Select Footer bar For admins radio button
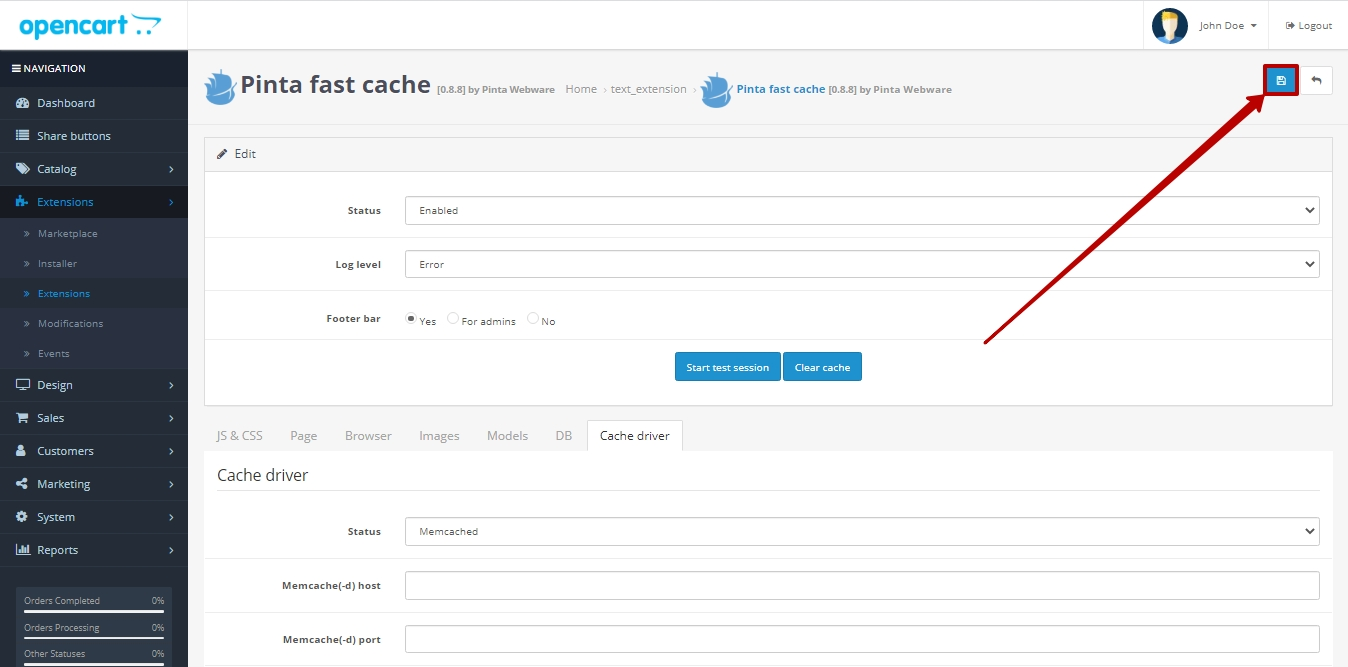Image resolution: width=1348 pixels, height=667 pixels. [x=453, y=319]
